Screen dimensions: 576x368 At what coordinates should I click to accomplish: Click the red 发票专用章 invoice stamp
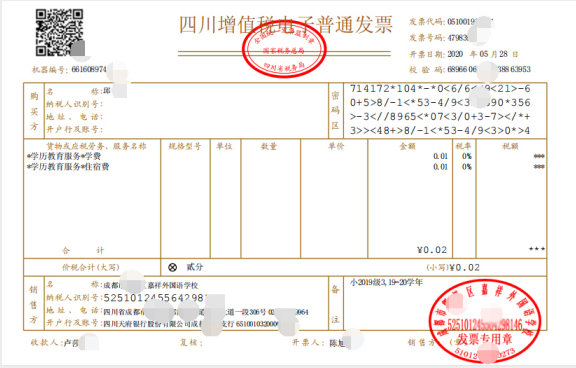coord(484,322)
